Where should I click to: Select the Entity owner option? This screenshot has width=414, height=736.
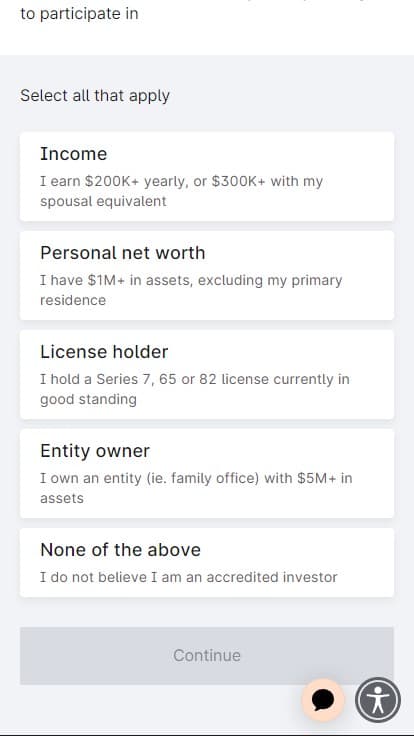click(x=207, y=474)
